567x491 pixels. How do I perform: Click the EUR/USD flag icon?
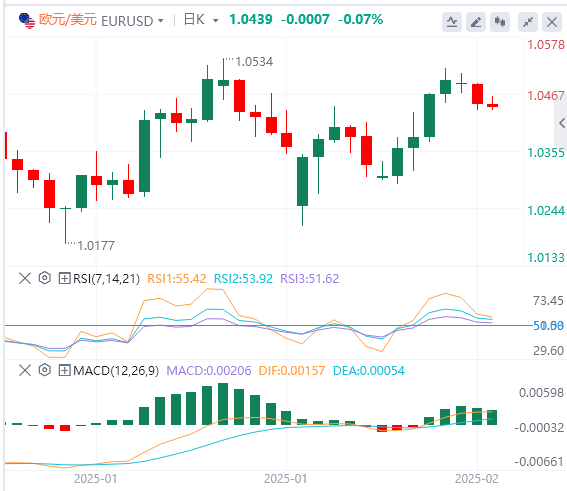click(26, 20)
